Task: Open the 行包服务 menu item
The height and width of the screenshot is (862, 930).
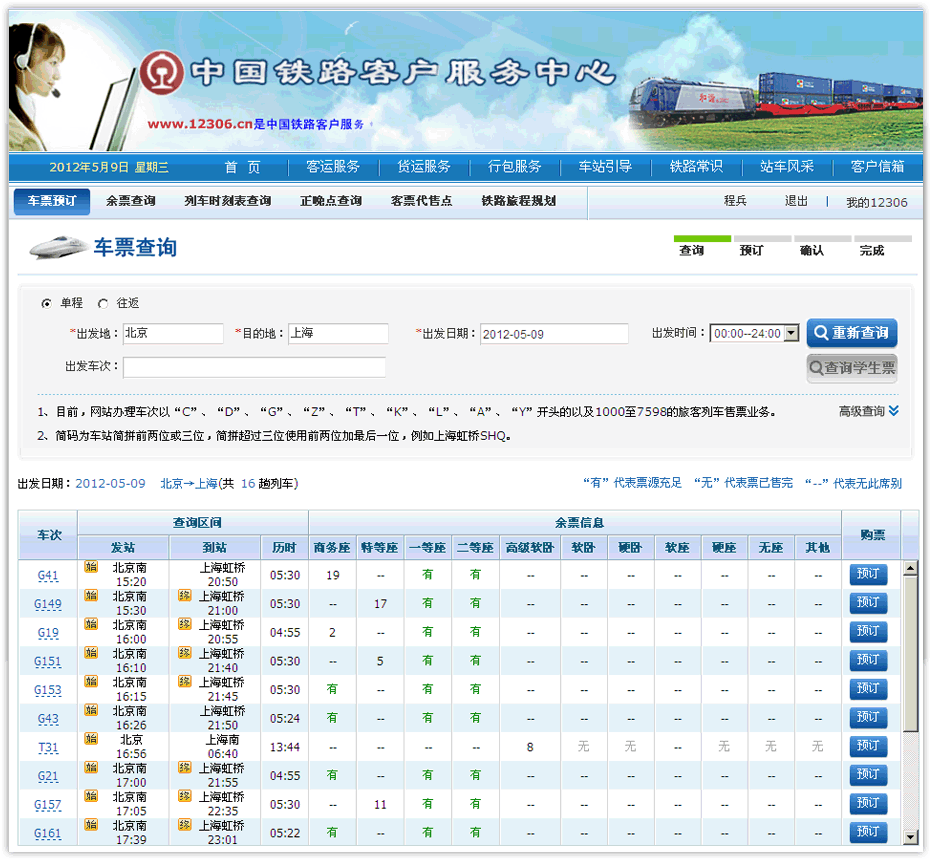Action: click(x=514, y=167)
